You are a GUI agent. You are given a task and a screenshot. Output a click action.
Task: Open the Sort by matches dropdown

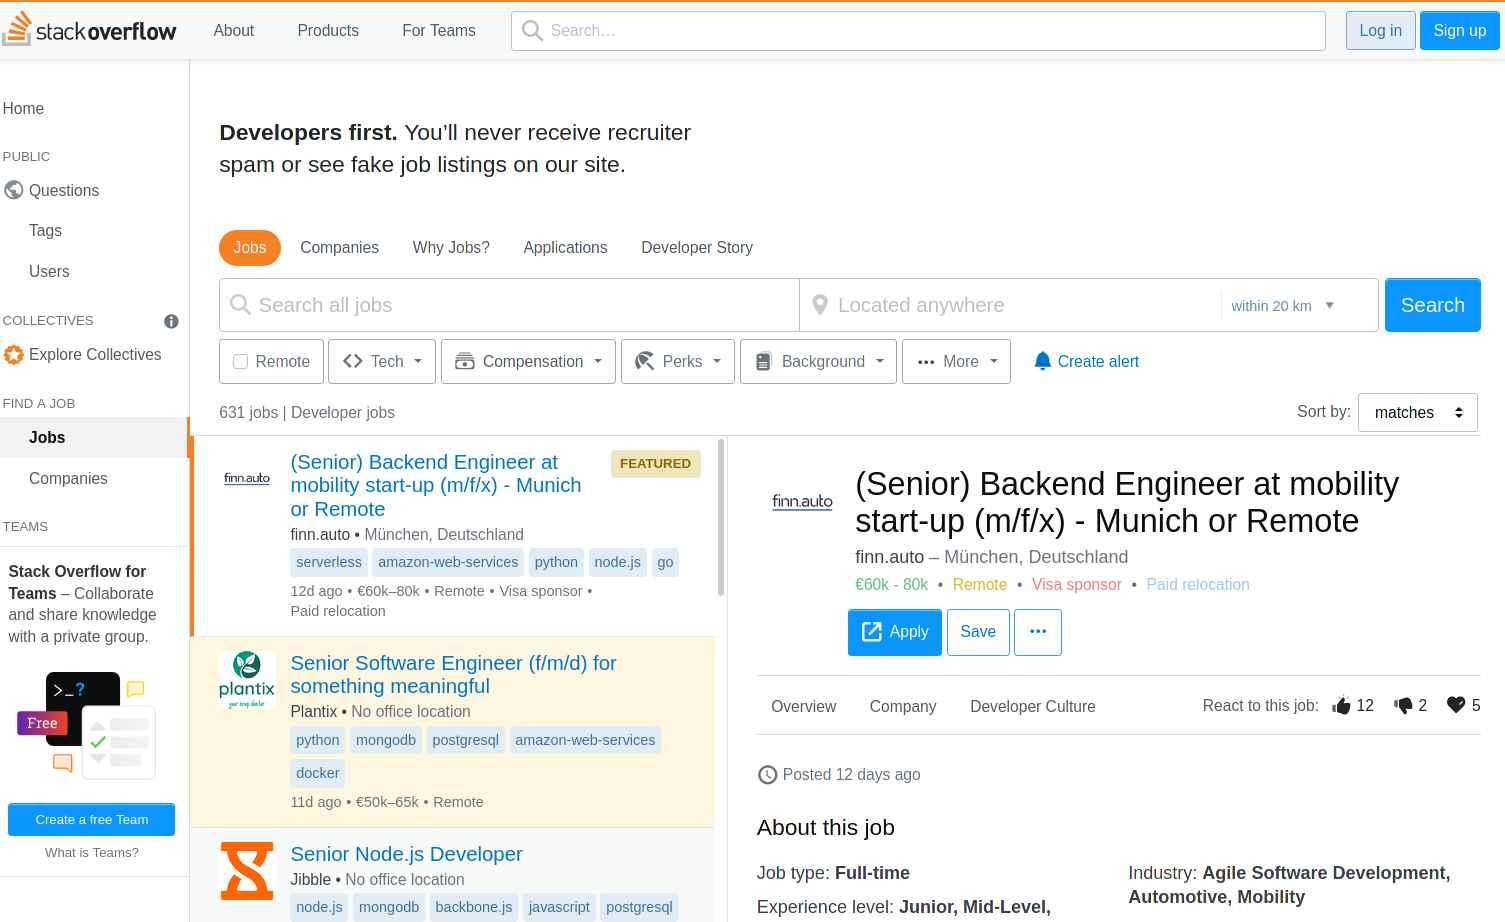(1418, 413)
